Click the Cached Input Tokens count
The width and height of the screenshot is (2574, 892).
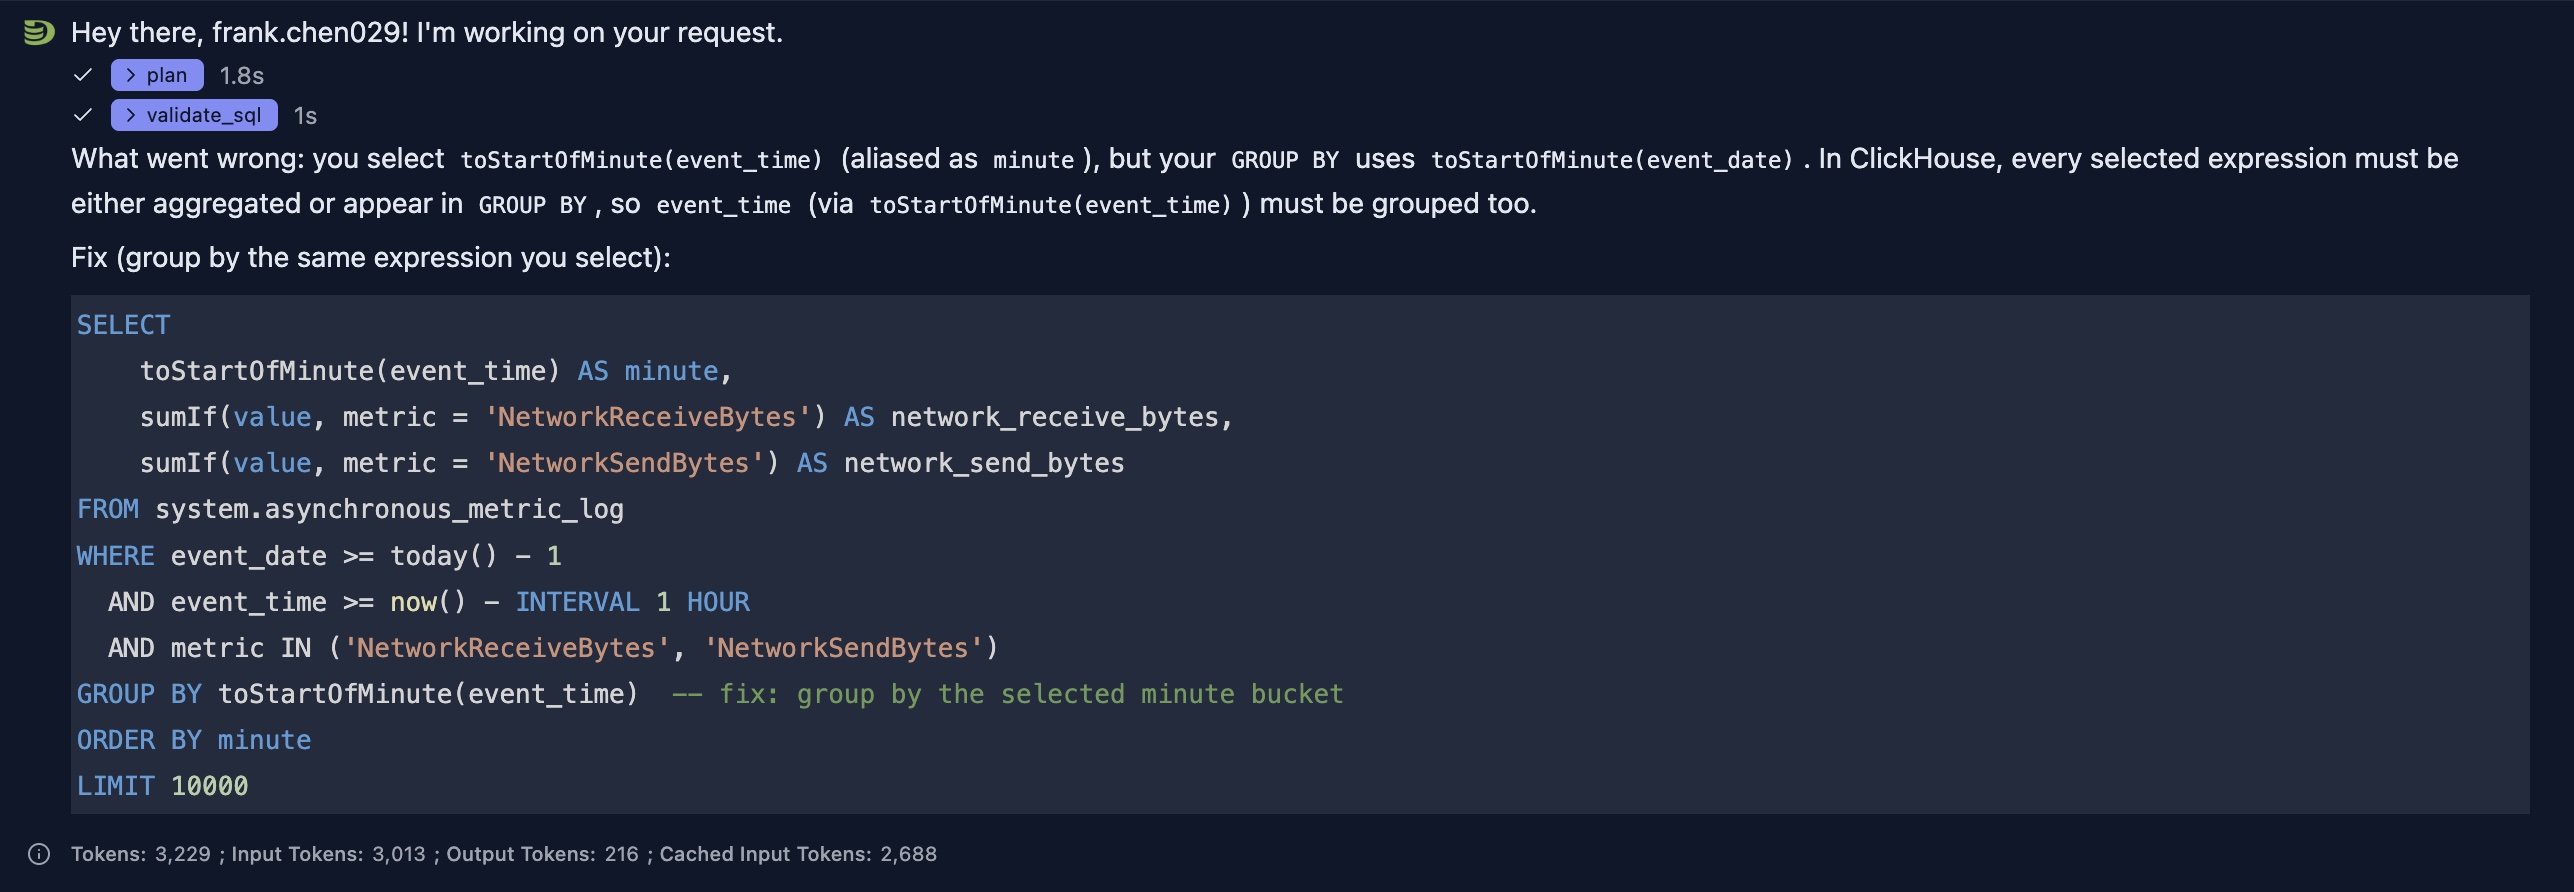pos(908,854)
